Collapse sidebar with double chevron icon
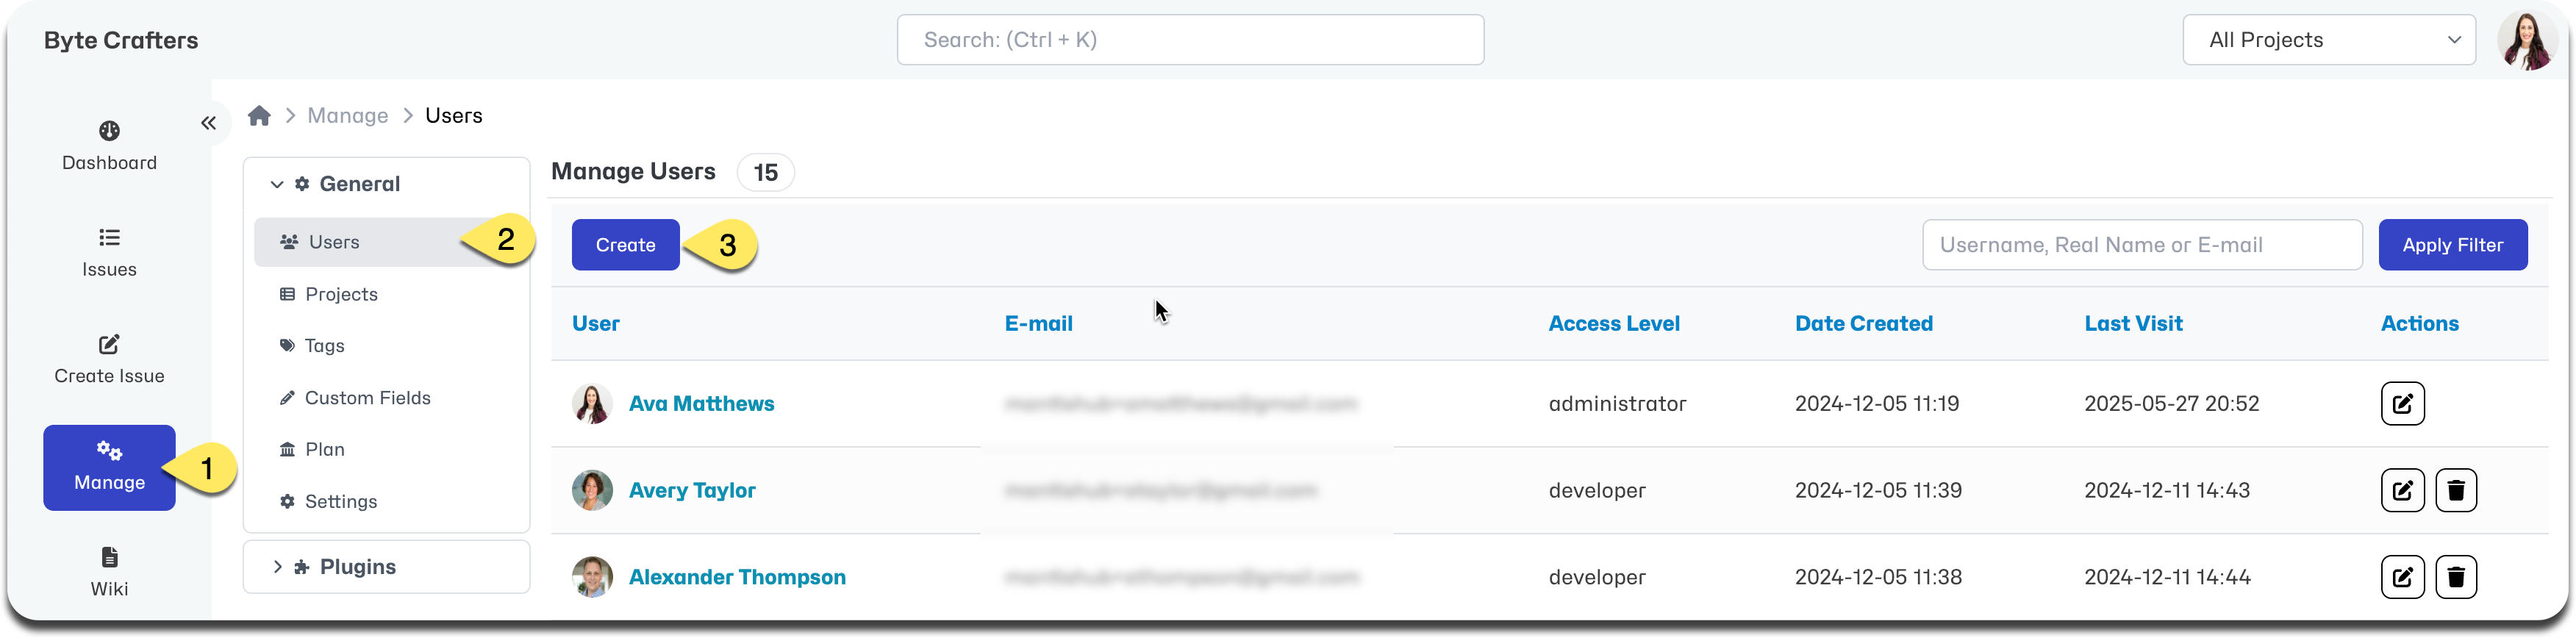 (x=208, y=123)
